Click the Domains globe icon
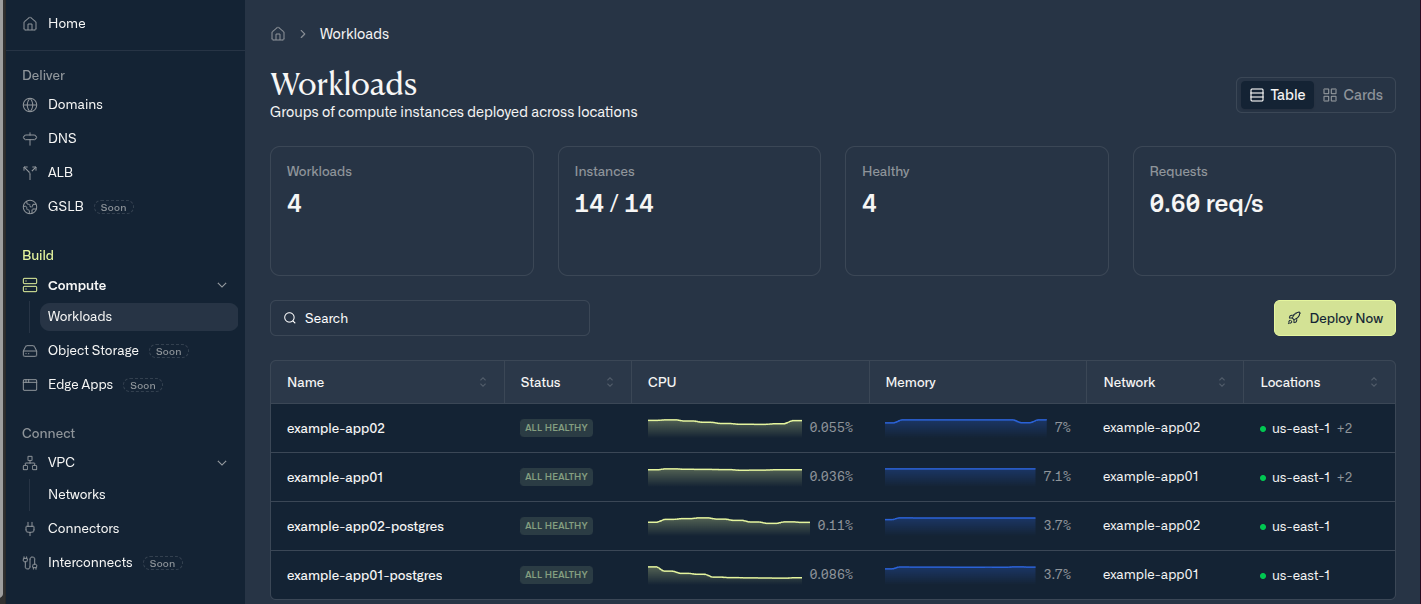Viewport: 1421px width, 604px height. (30, 104)
